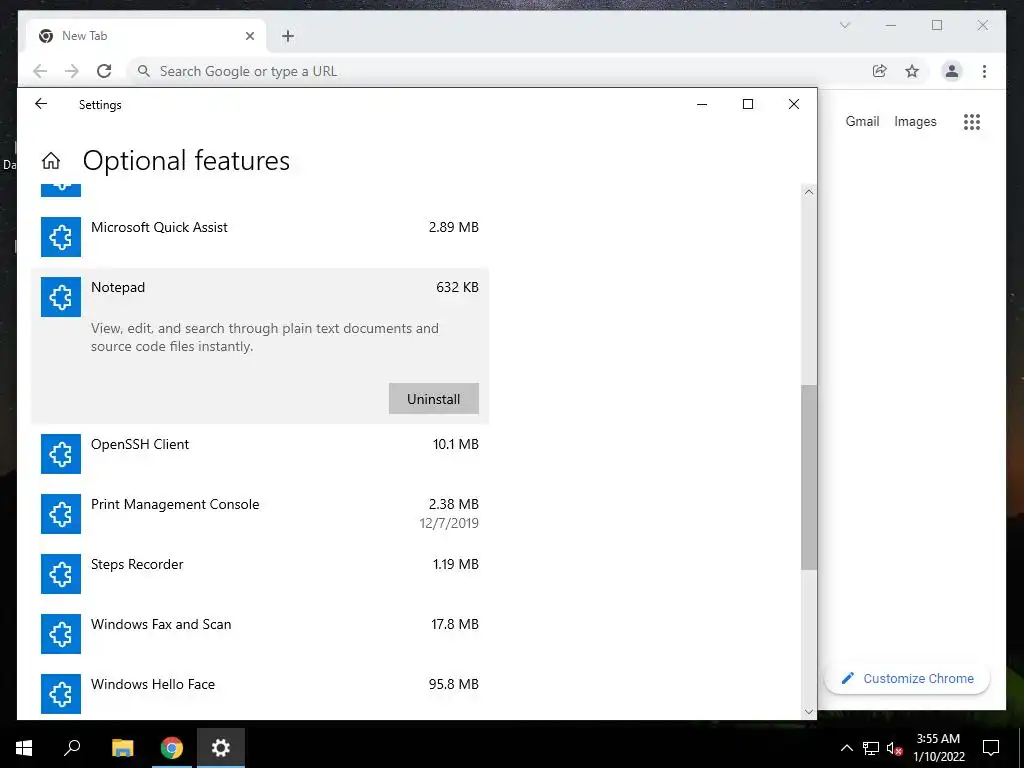Image resolution: width=1024 pixels, height=768 pixels.
Task: Maximize the Settings window
Action: (x=748, y=104)
